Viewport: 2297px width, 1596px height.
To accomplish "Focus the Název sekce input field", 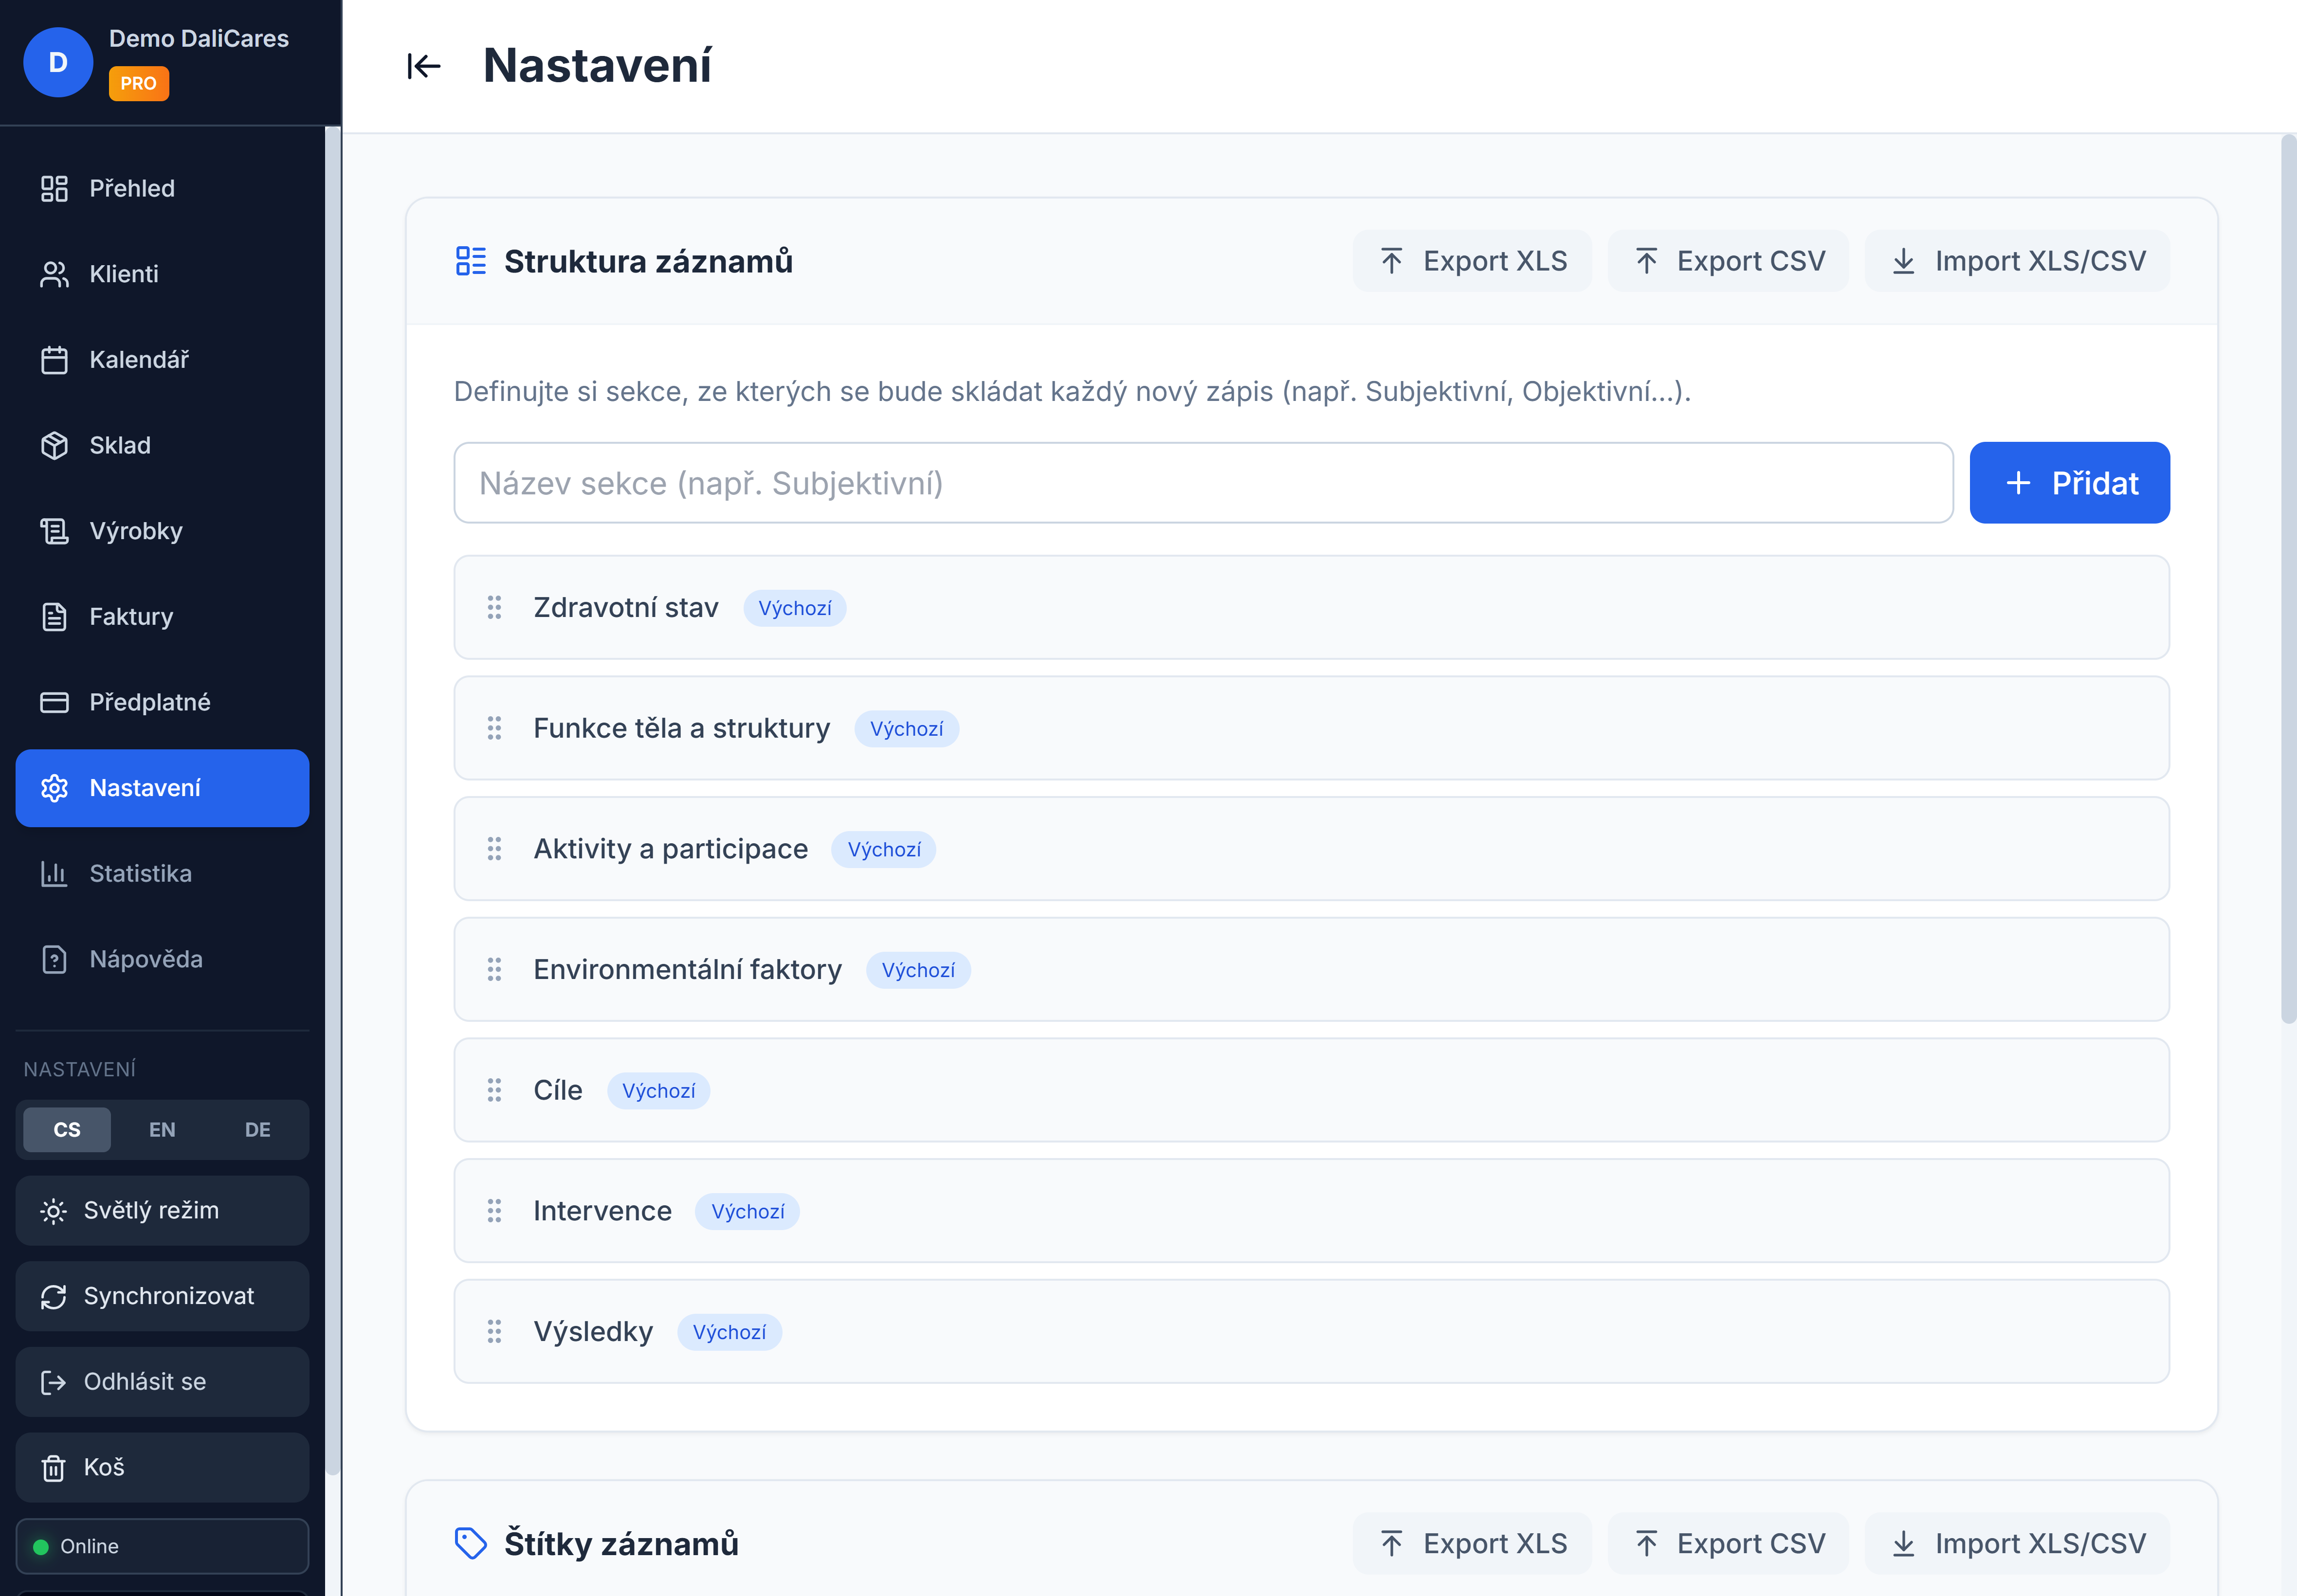I will pyautogui.click(x=1203, y=483).
